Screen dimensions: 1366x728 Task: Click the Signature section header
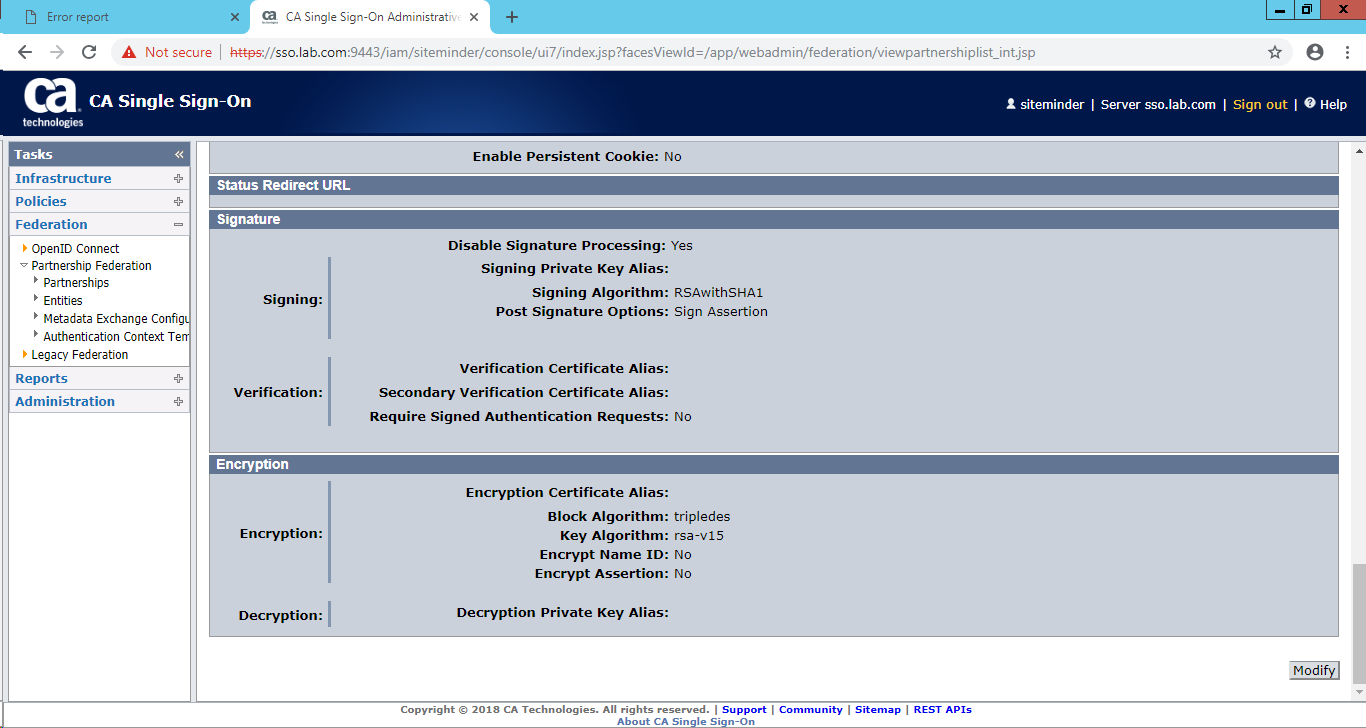pyautogui.click(x=774, y=219)
